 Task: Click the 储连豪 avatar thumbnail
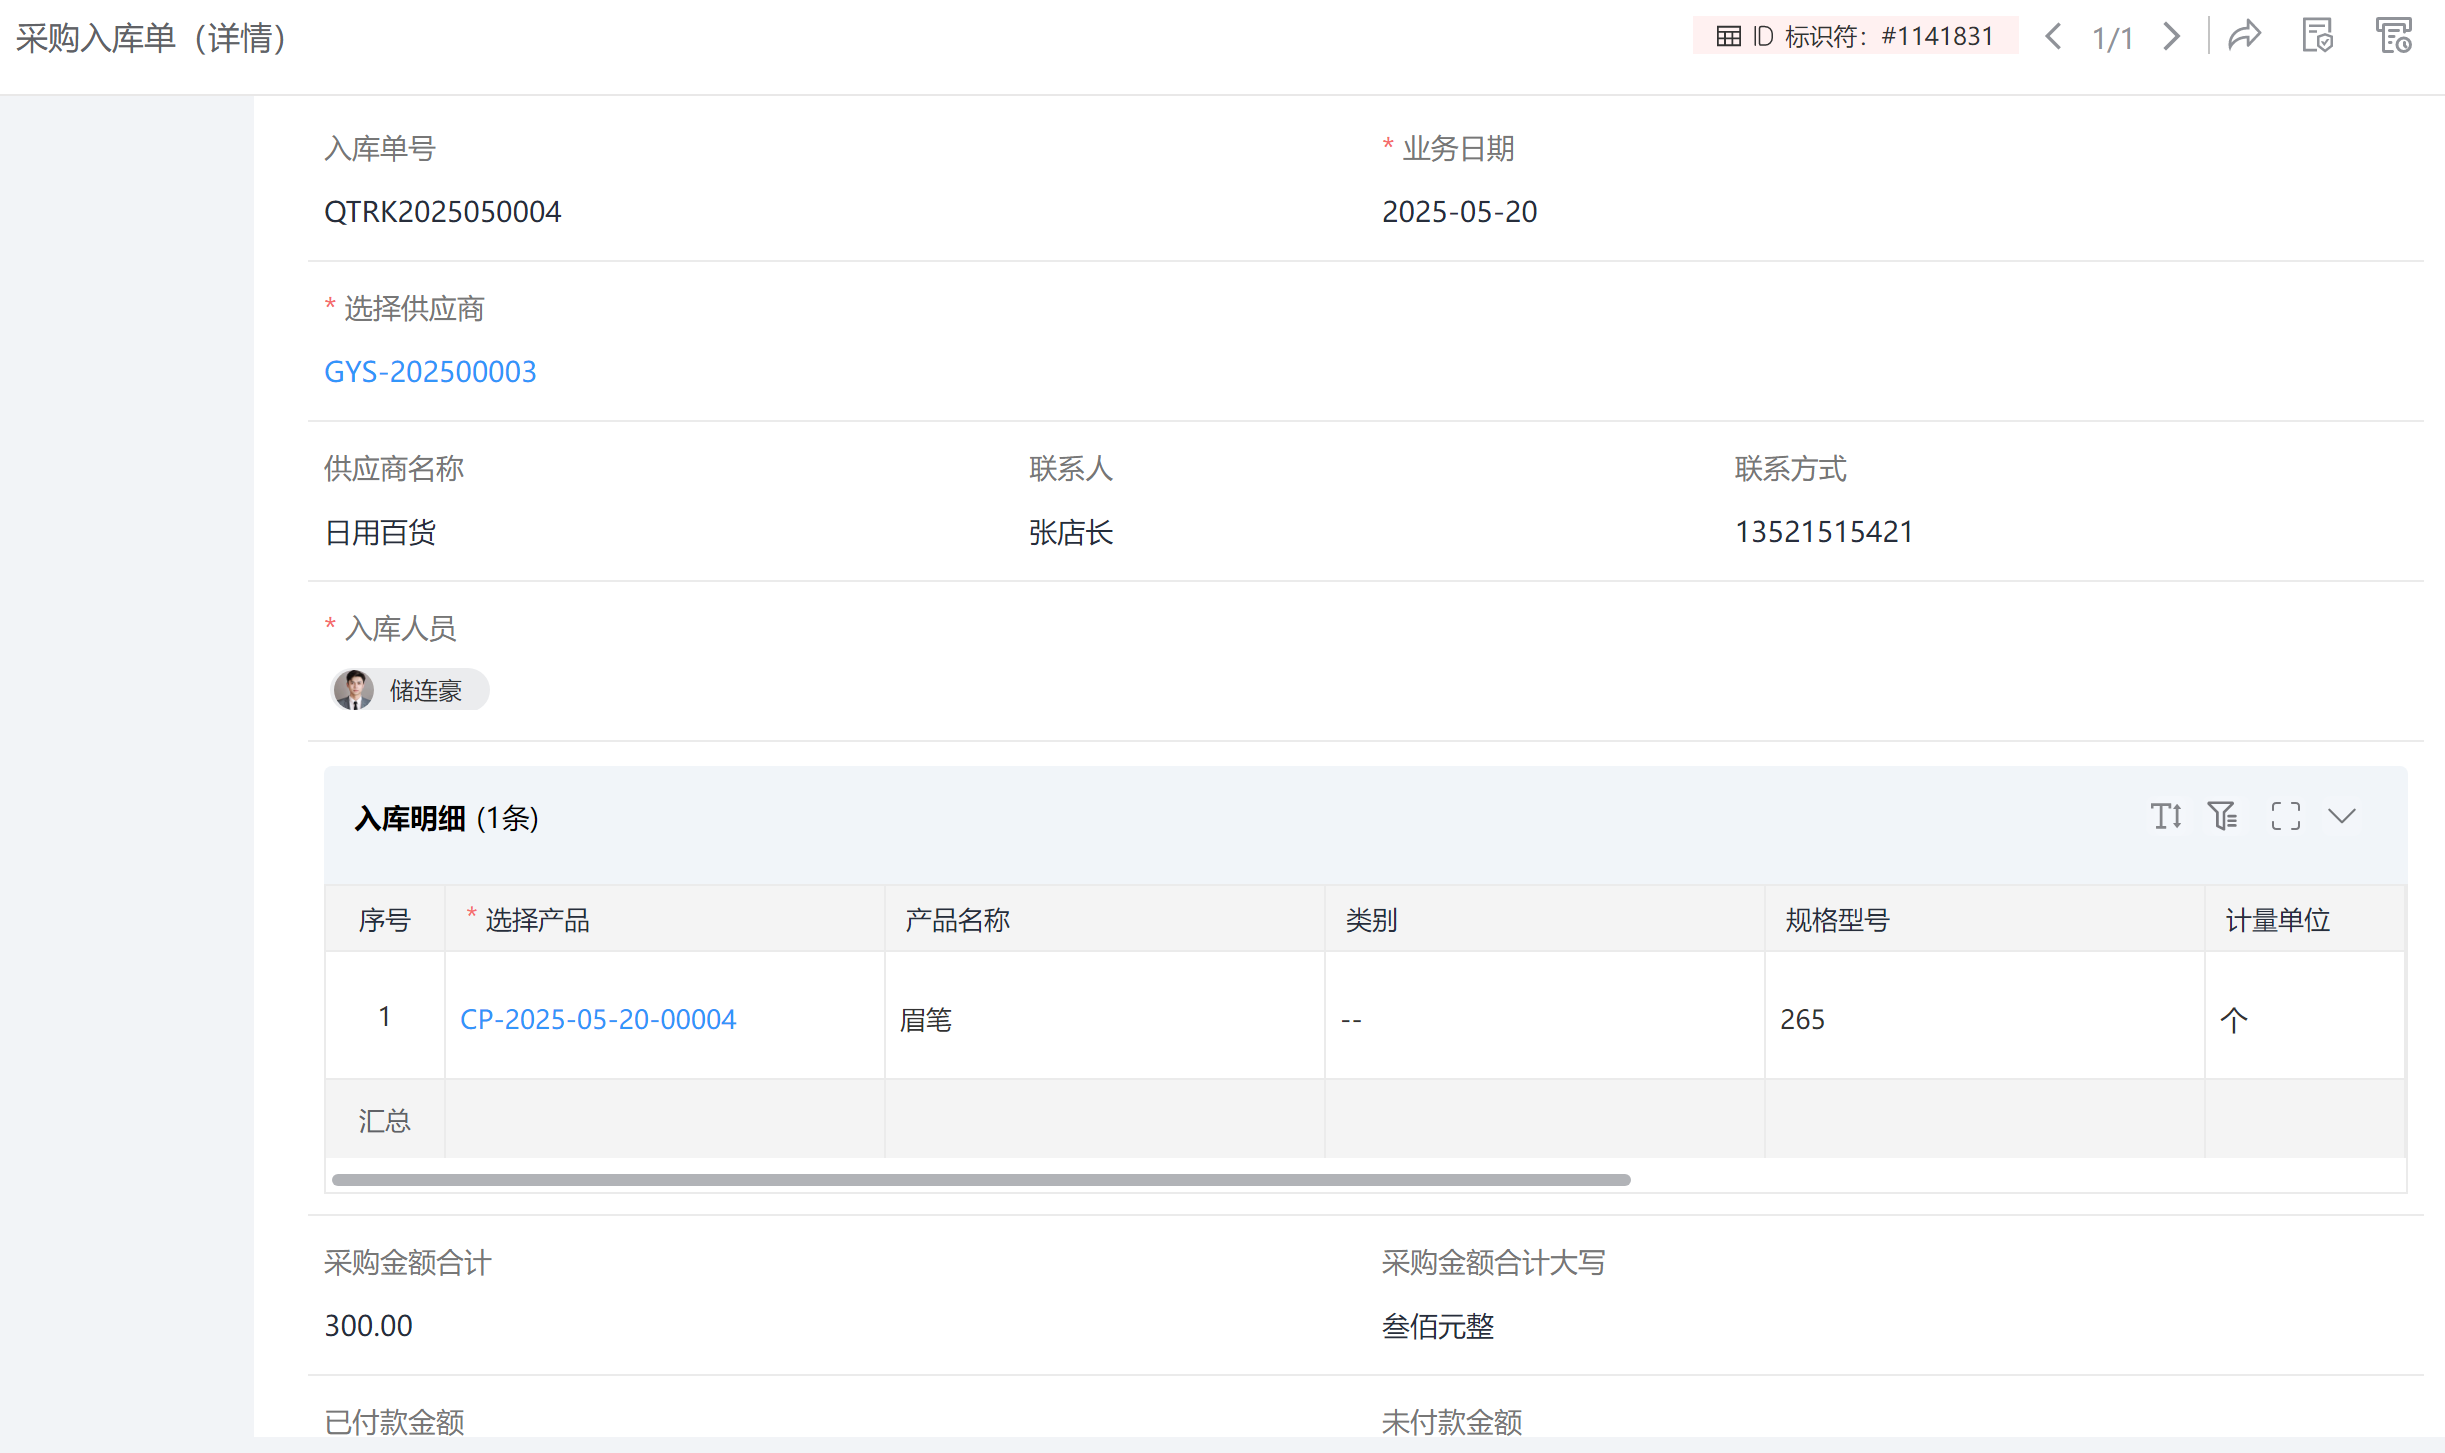354,690
